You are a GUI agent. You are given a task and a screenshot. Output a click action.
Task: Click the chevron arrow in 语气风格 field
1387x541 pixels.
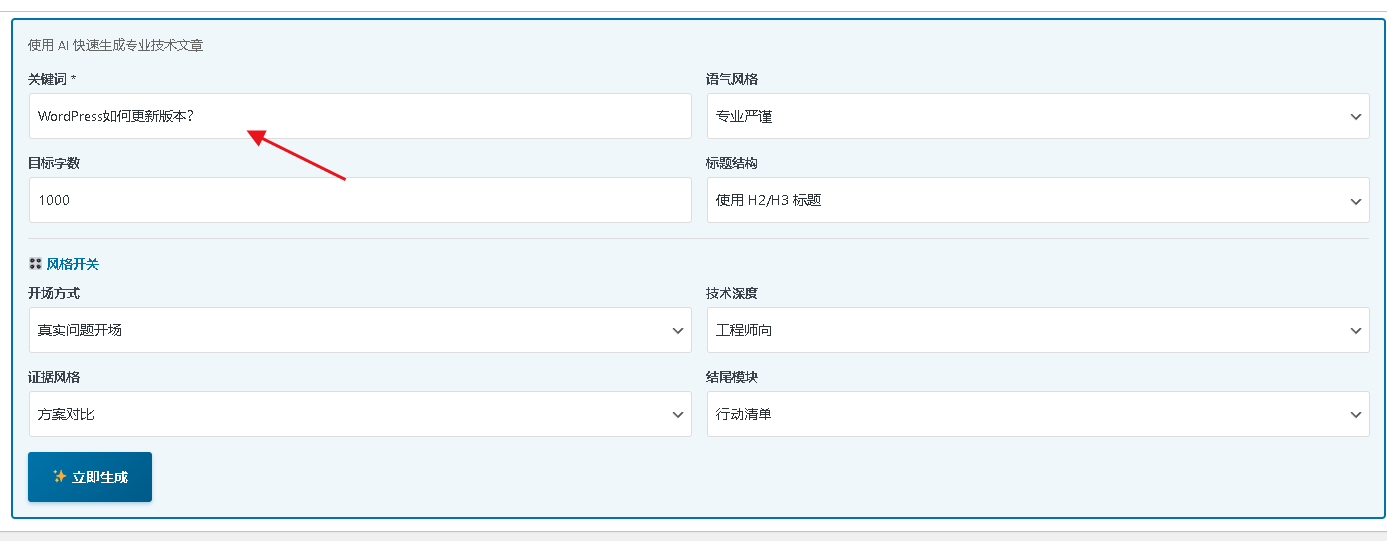[1355, 117]
